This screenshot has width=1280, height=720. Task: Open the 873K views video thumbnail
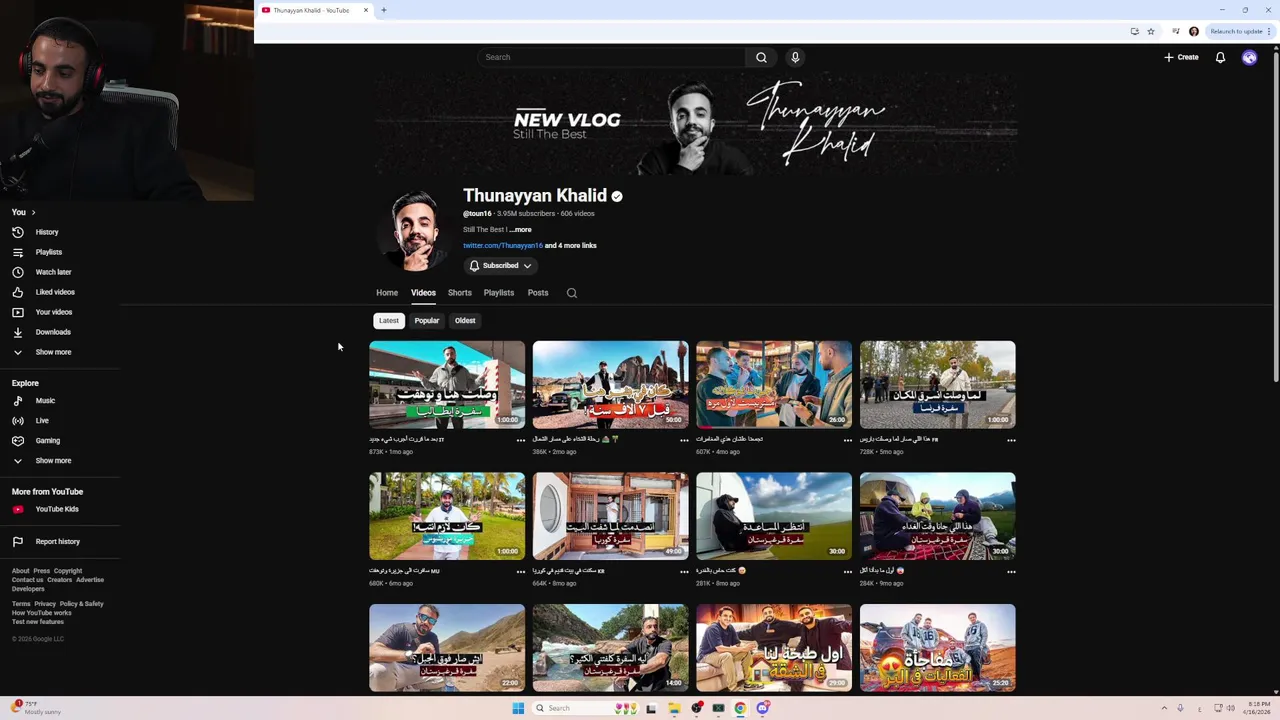click(447, 385)
